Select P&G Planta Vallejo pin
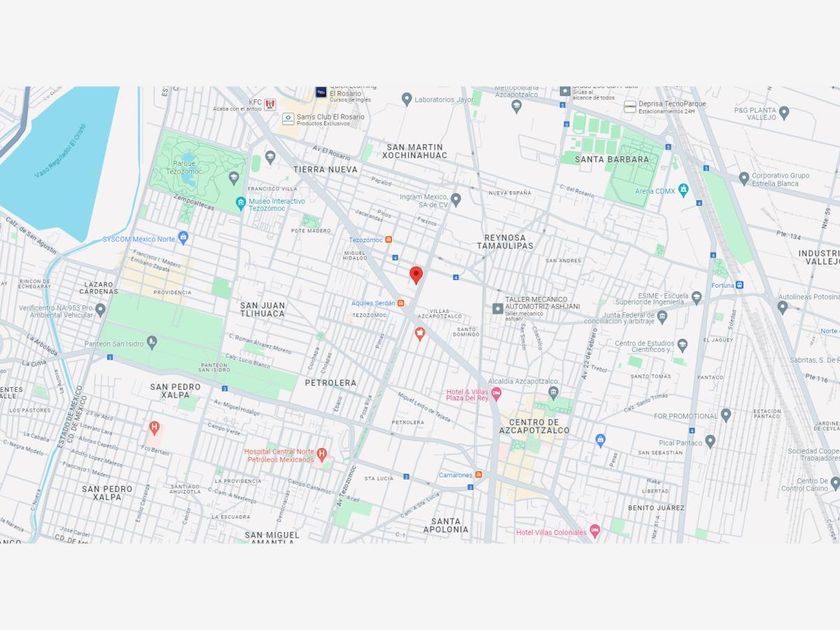Screen dimensions: 840x630 [x=784, y=112]
